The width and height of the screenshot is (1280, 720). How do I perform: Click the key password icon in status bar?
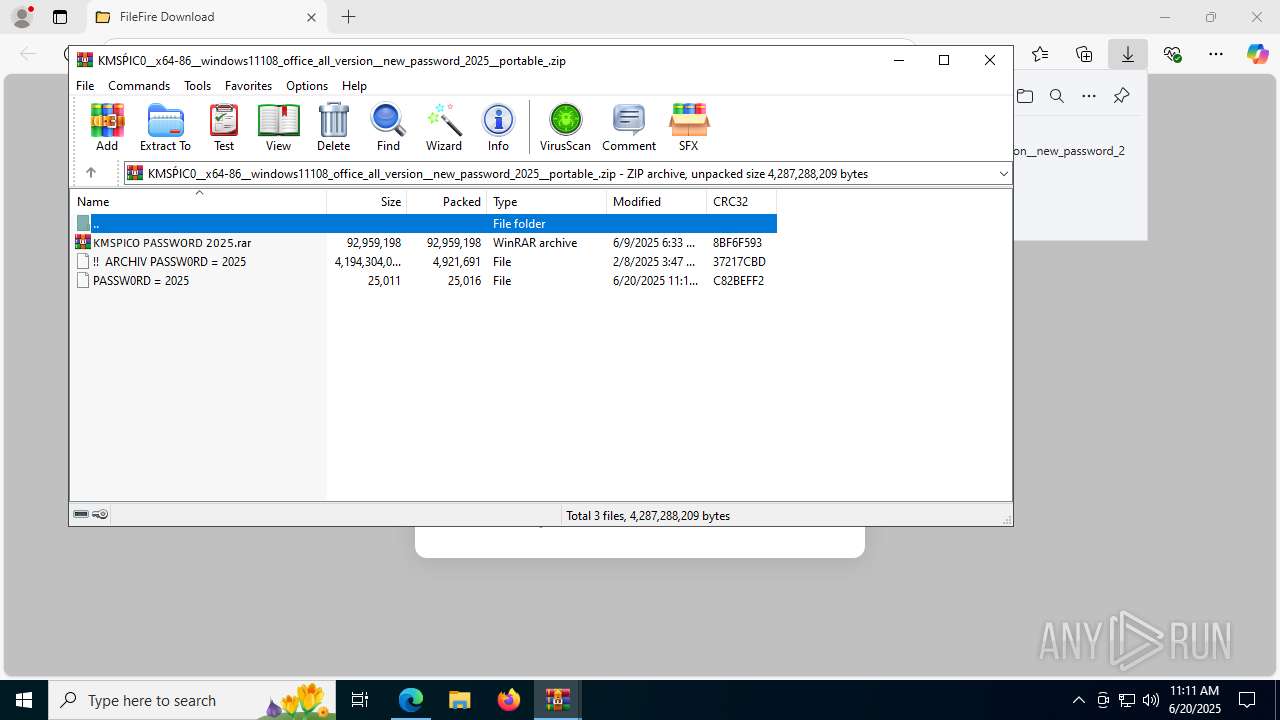click(100, 515)
